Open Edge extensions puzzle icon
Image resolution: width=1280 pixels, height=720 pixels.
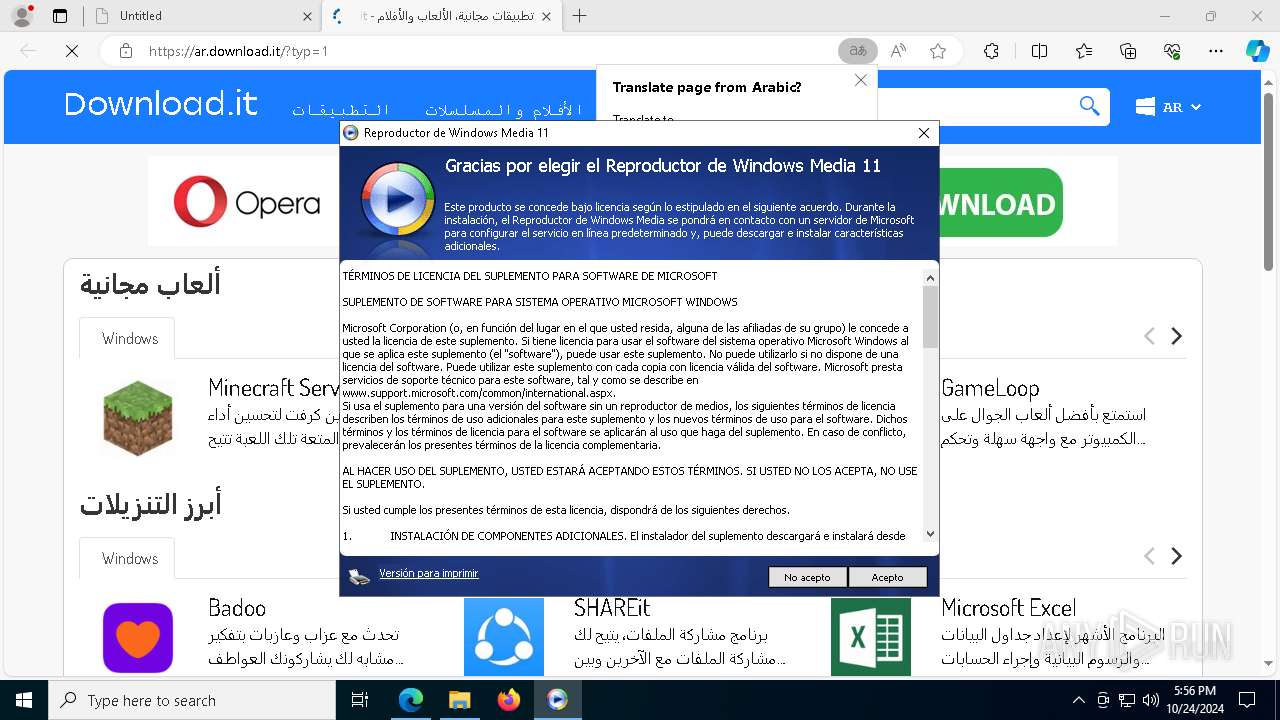991,51
